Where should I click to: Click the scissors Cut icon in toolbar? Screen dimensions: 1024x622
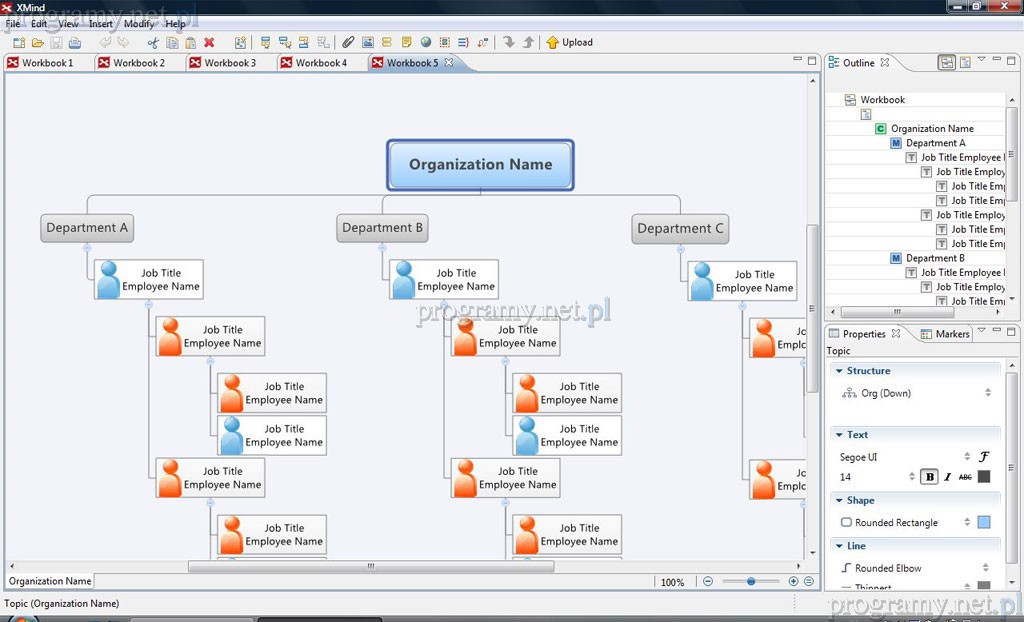click(x=153, y=43)
